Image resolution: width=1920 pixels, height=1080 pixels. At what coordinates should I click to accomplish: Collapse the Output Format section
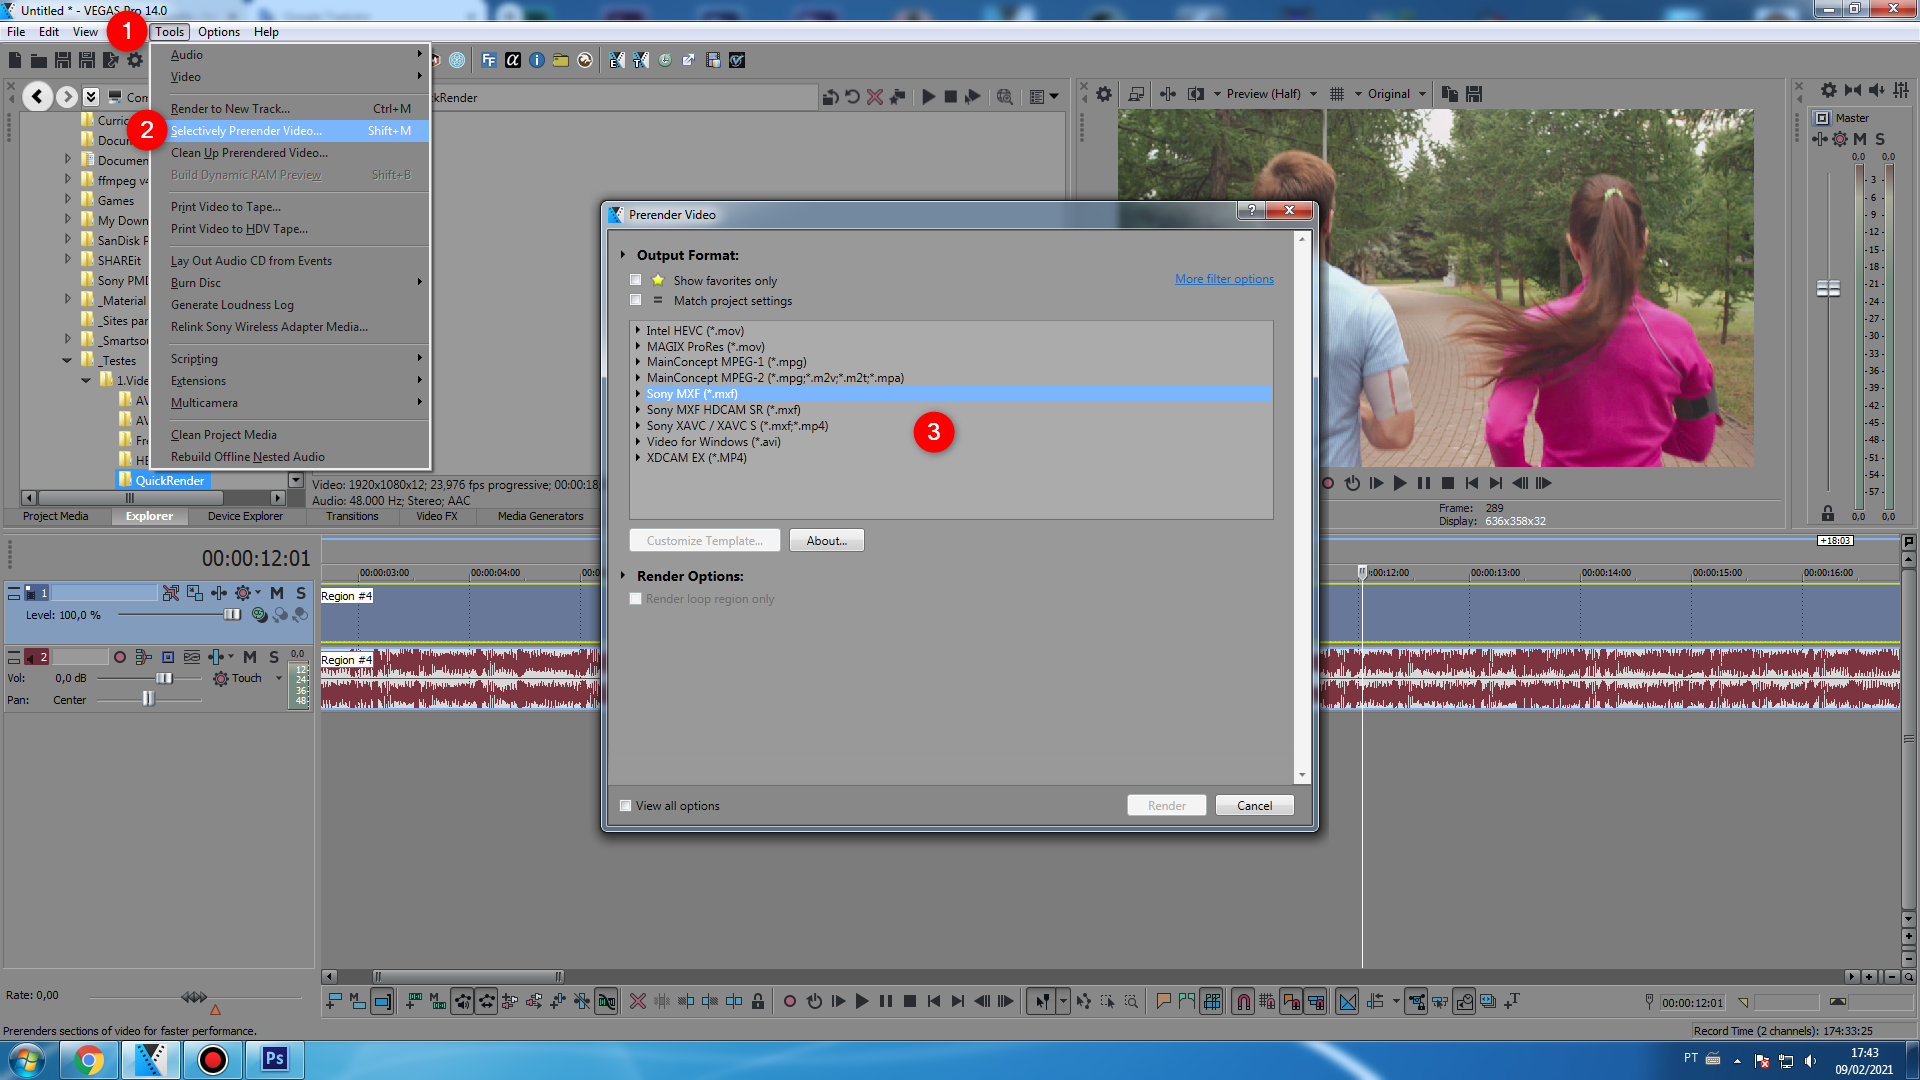click(x=622, y=255)
